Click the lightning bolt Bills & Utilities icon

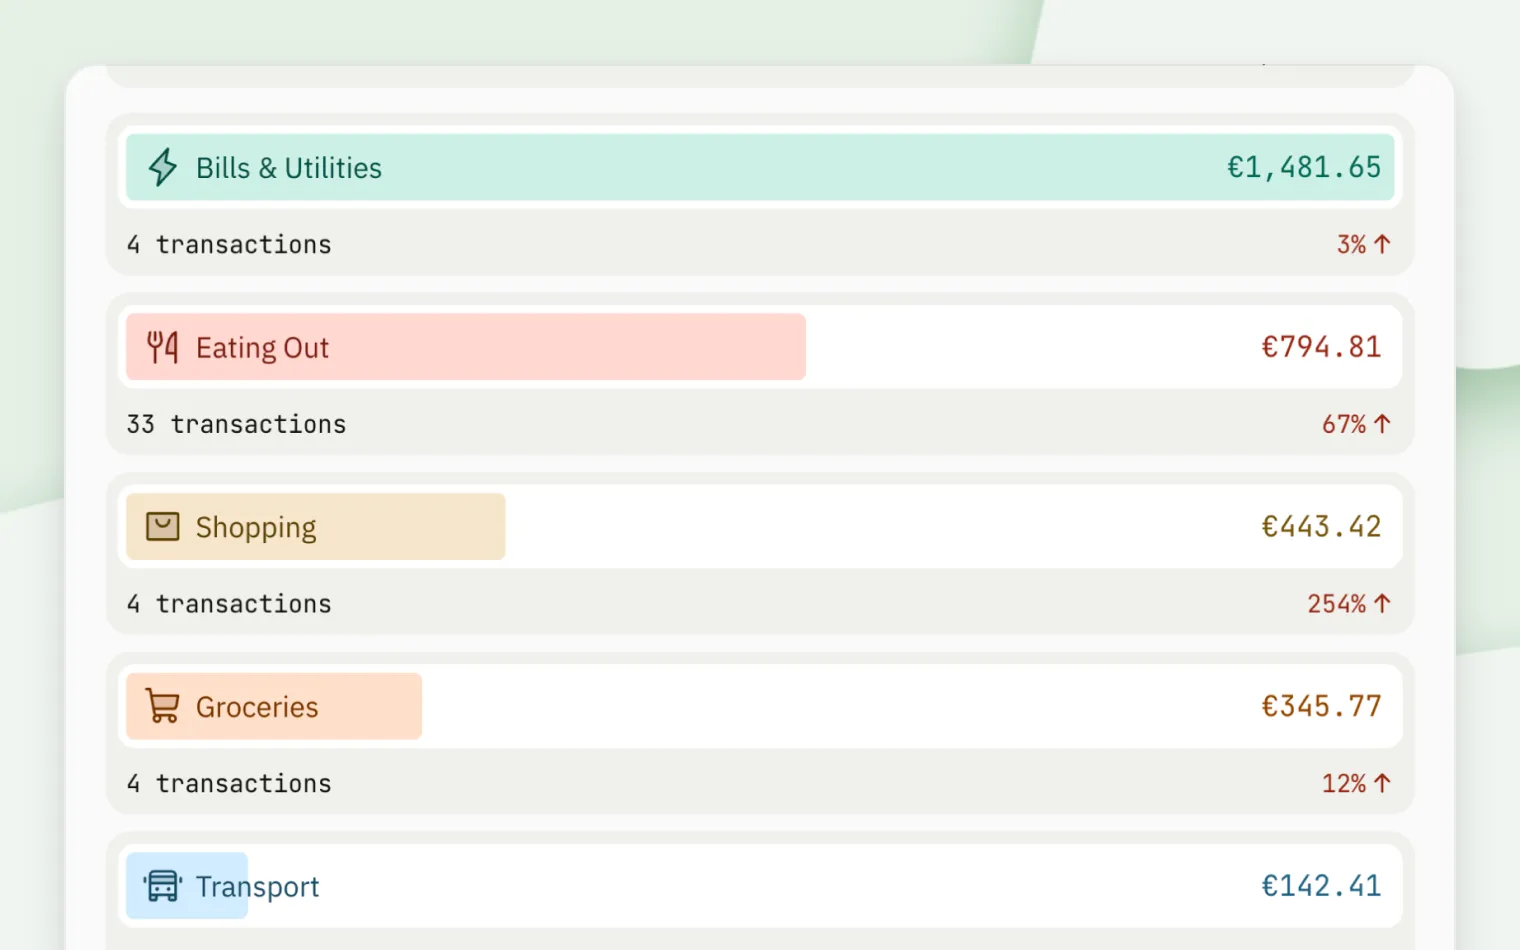(x=163, y=167)
